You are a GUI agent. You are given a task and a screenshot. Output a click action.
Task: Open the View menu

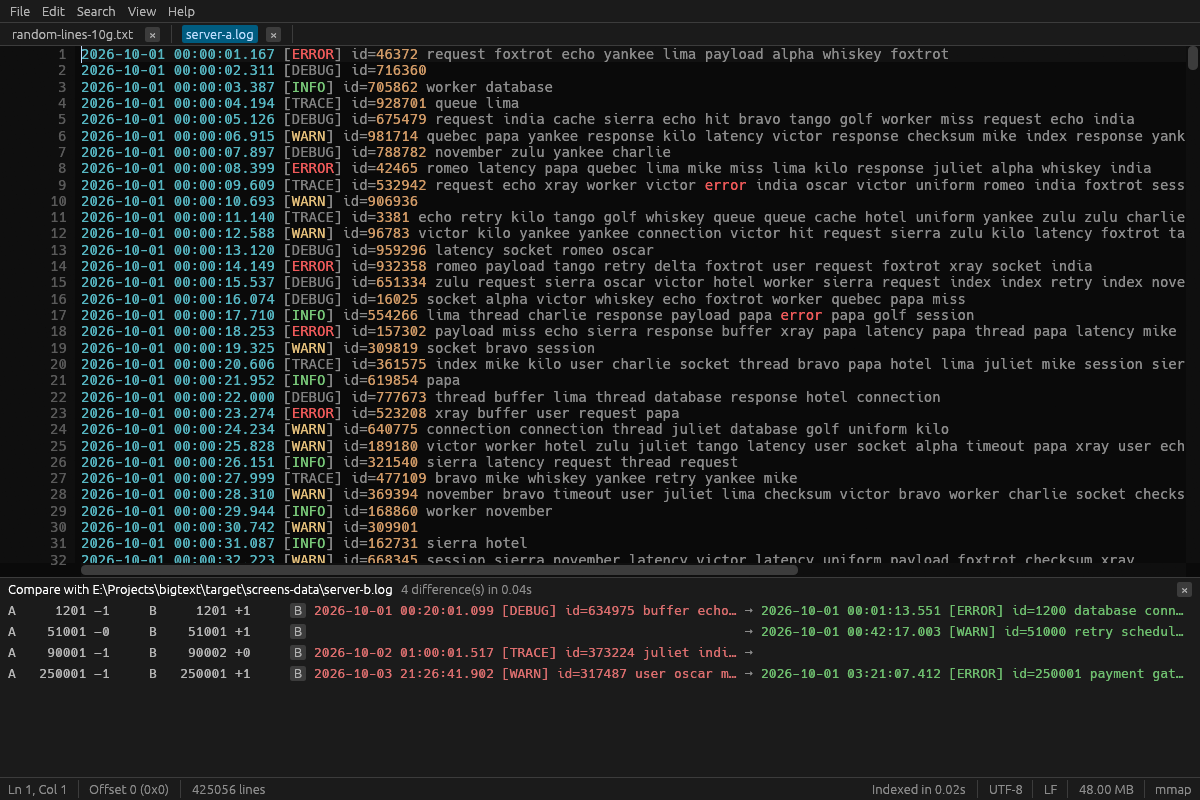(142, 11)
